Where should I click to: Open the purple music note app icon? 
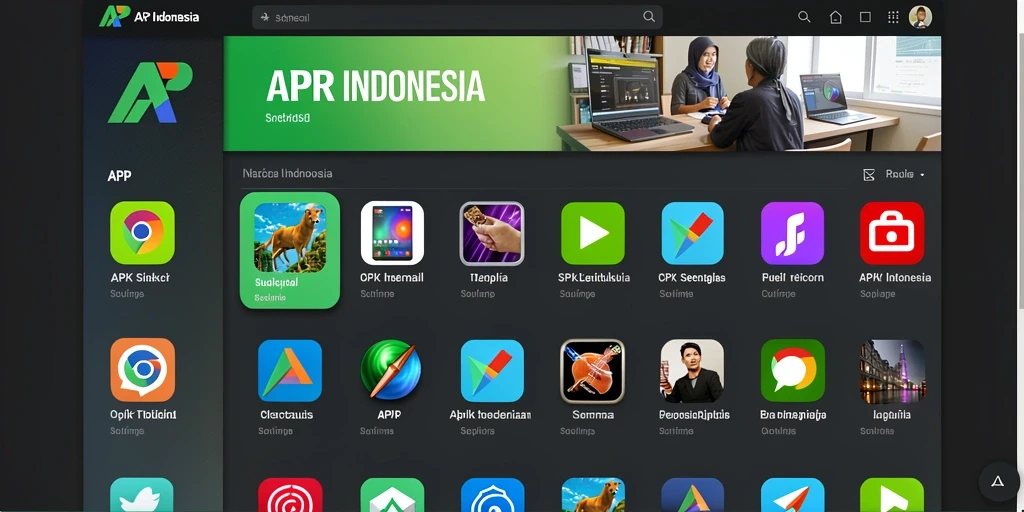coord(793,233)
